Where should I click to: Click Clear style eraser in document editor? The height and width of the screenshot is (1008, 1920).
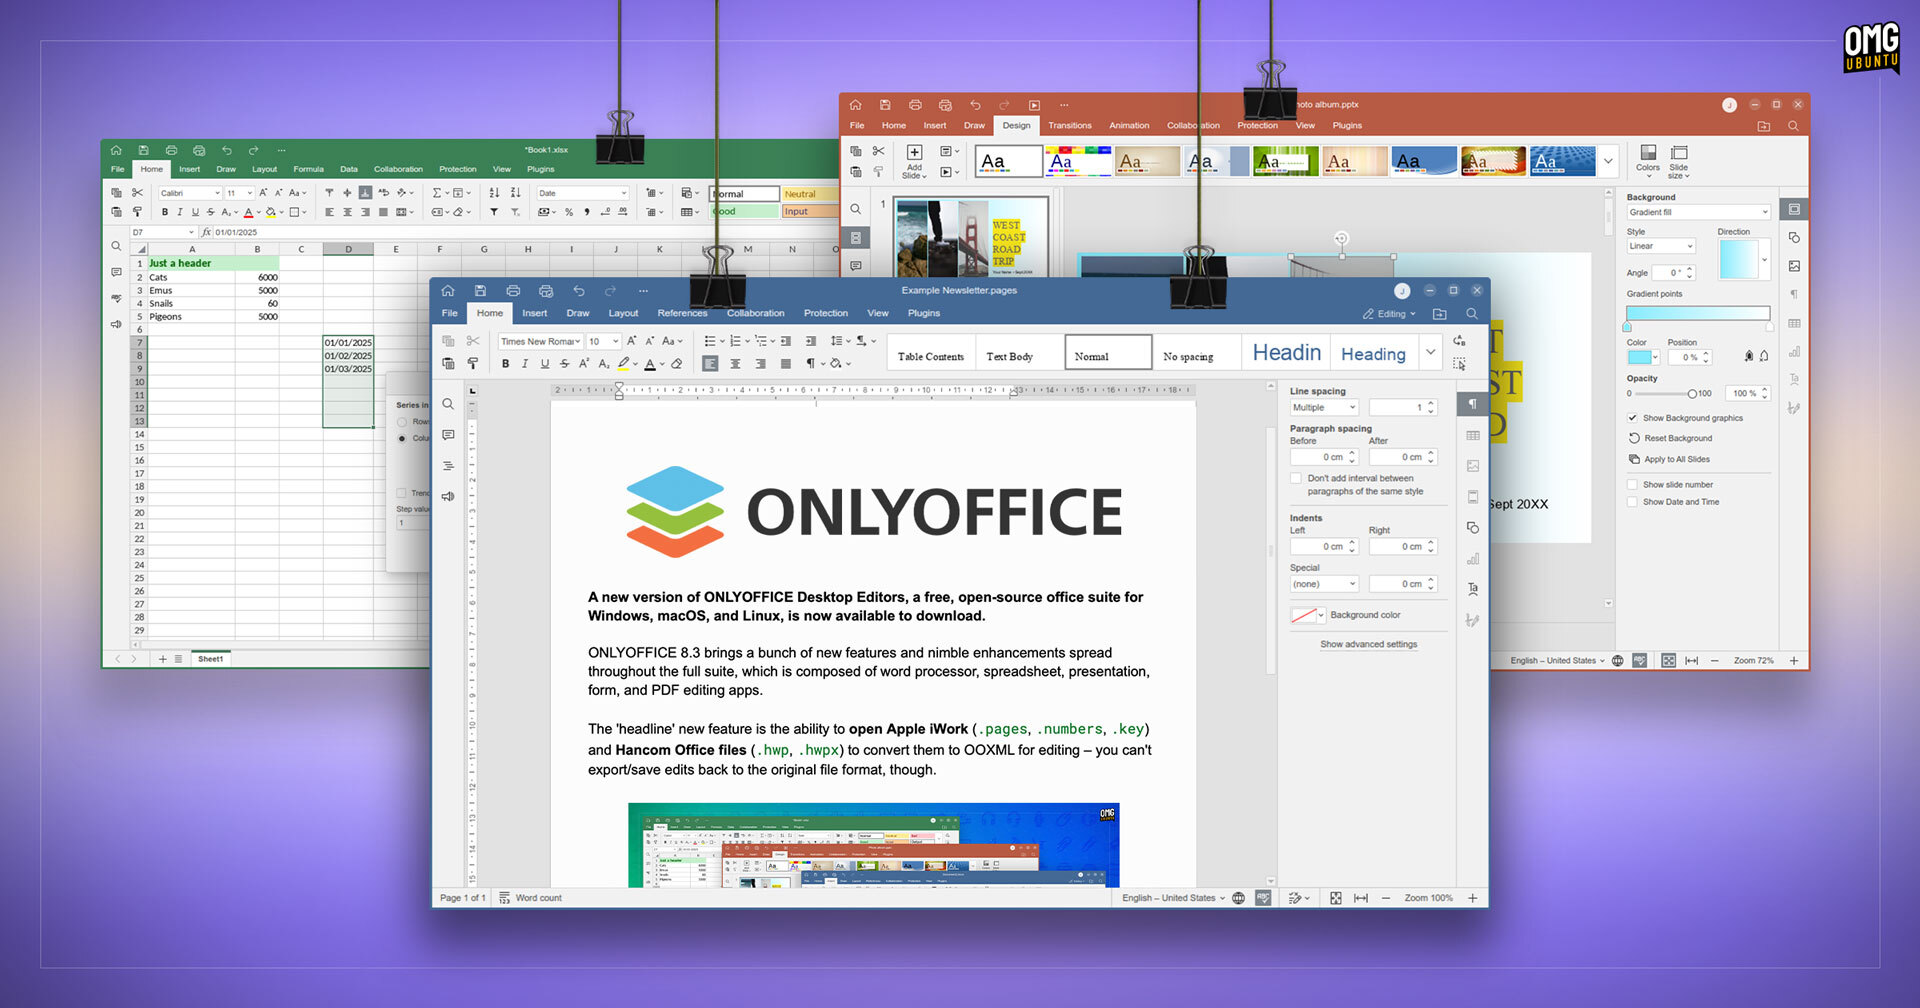pyautogui.click(x=677, y=364)
